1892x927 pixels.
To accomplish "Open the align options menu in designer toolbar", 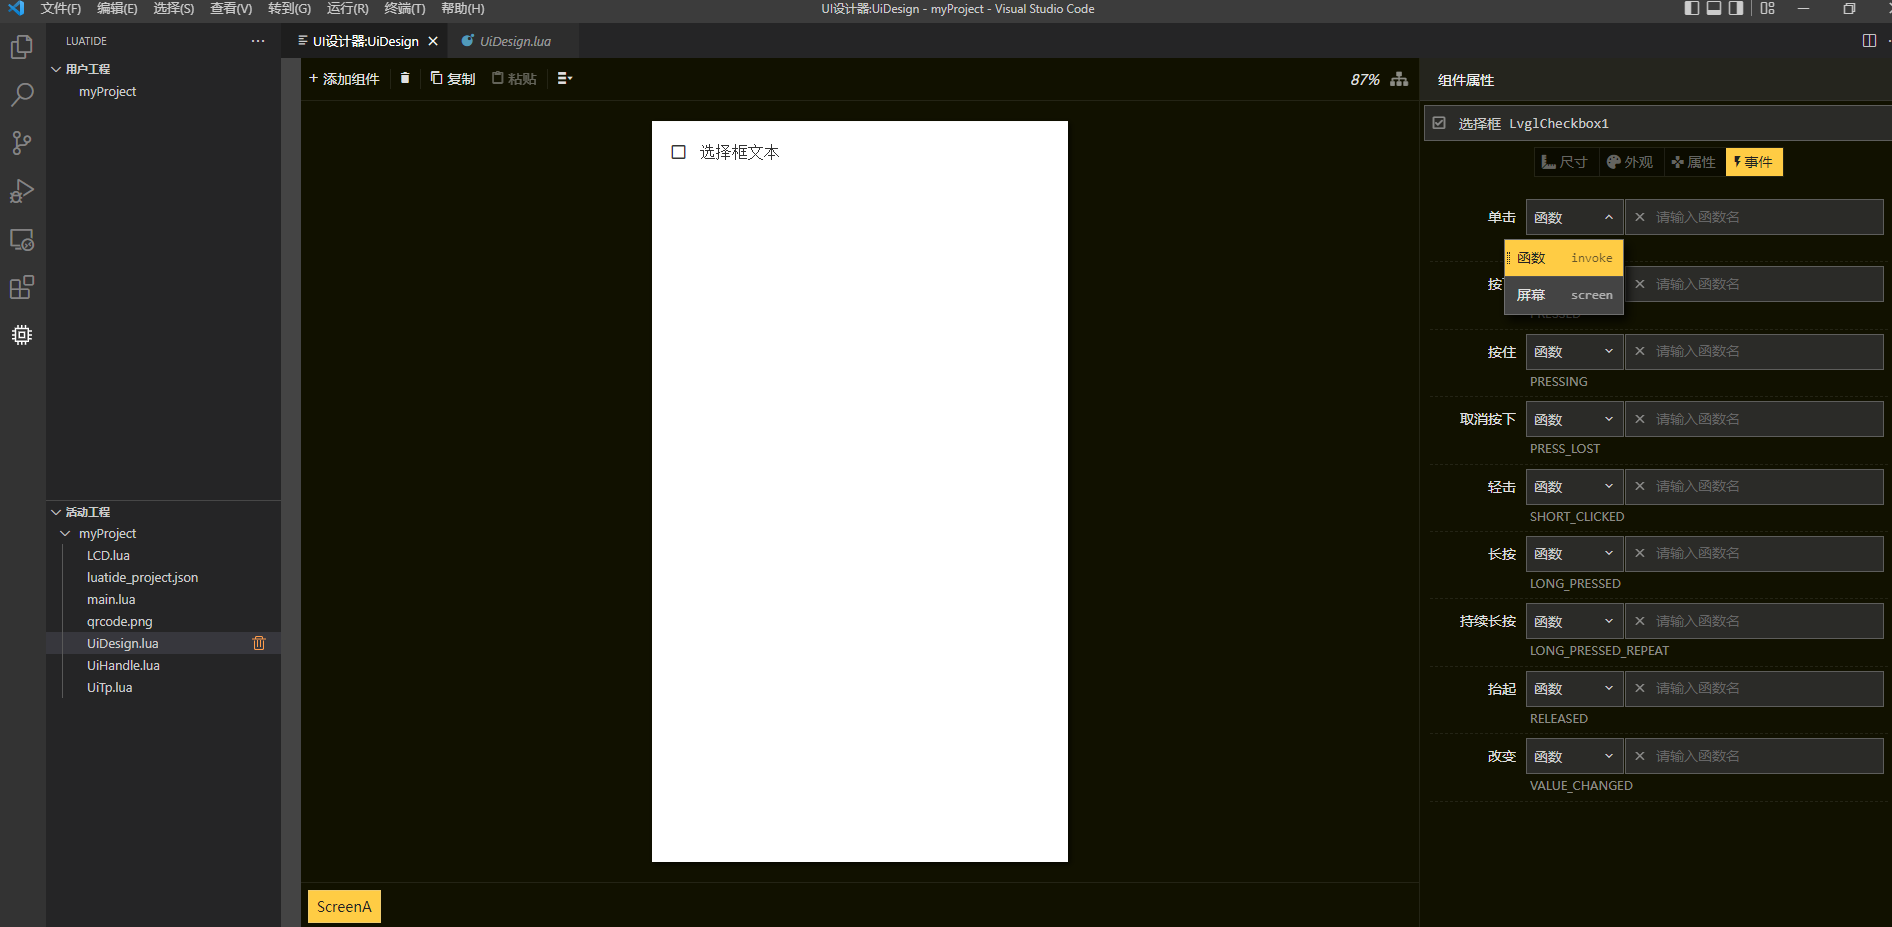I will (x=565, y=78).
